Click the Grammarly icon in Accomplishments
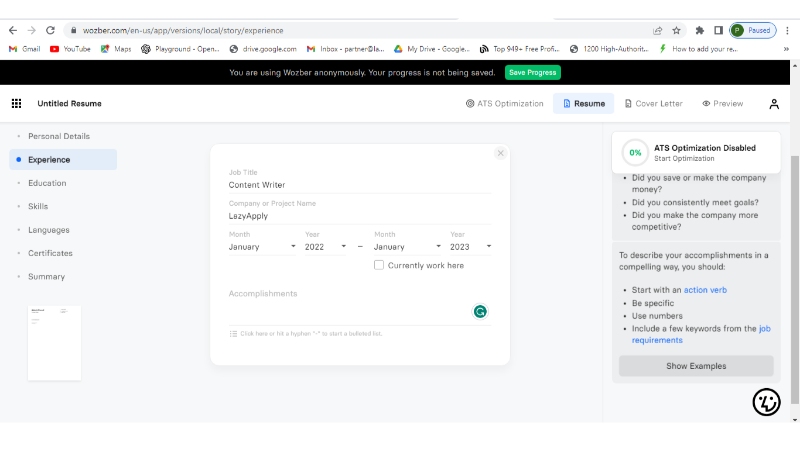800x449 pixels. [480, 312]
